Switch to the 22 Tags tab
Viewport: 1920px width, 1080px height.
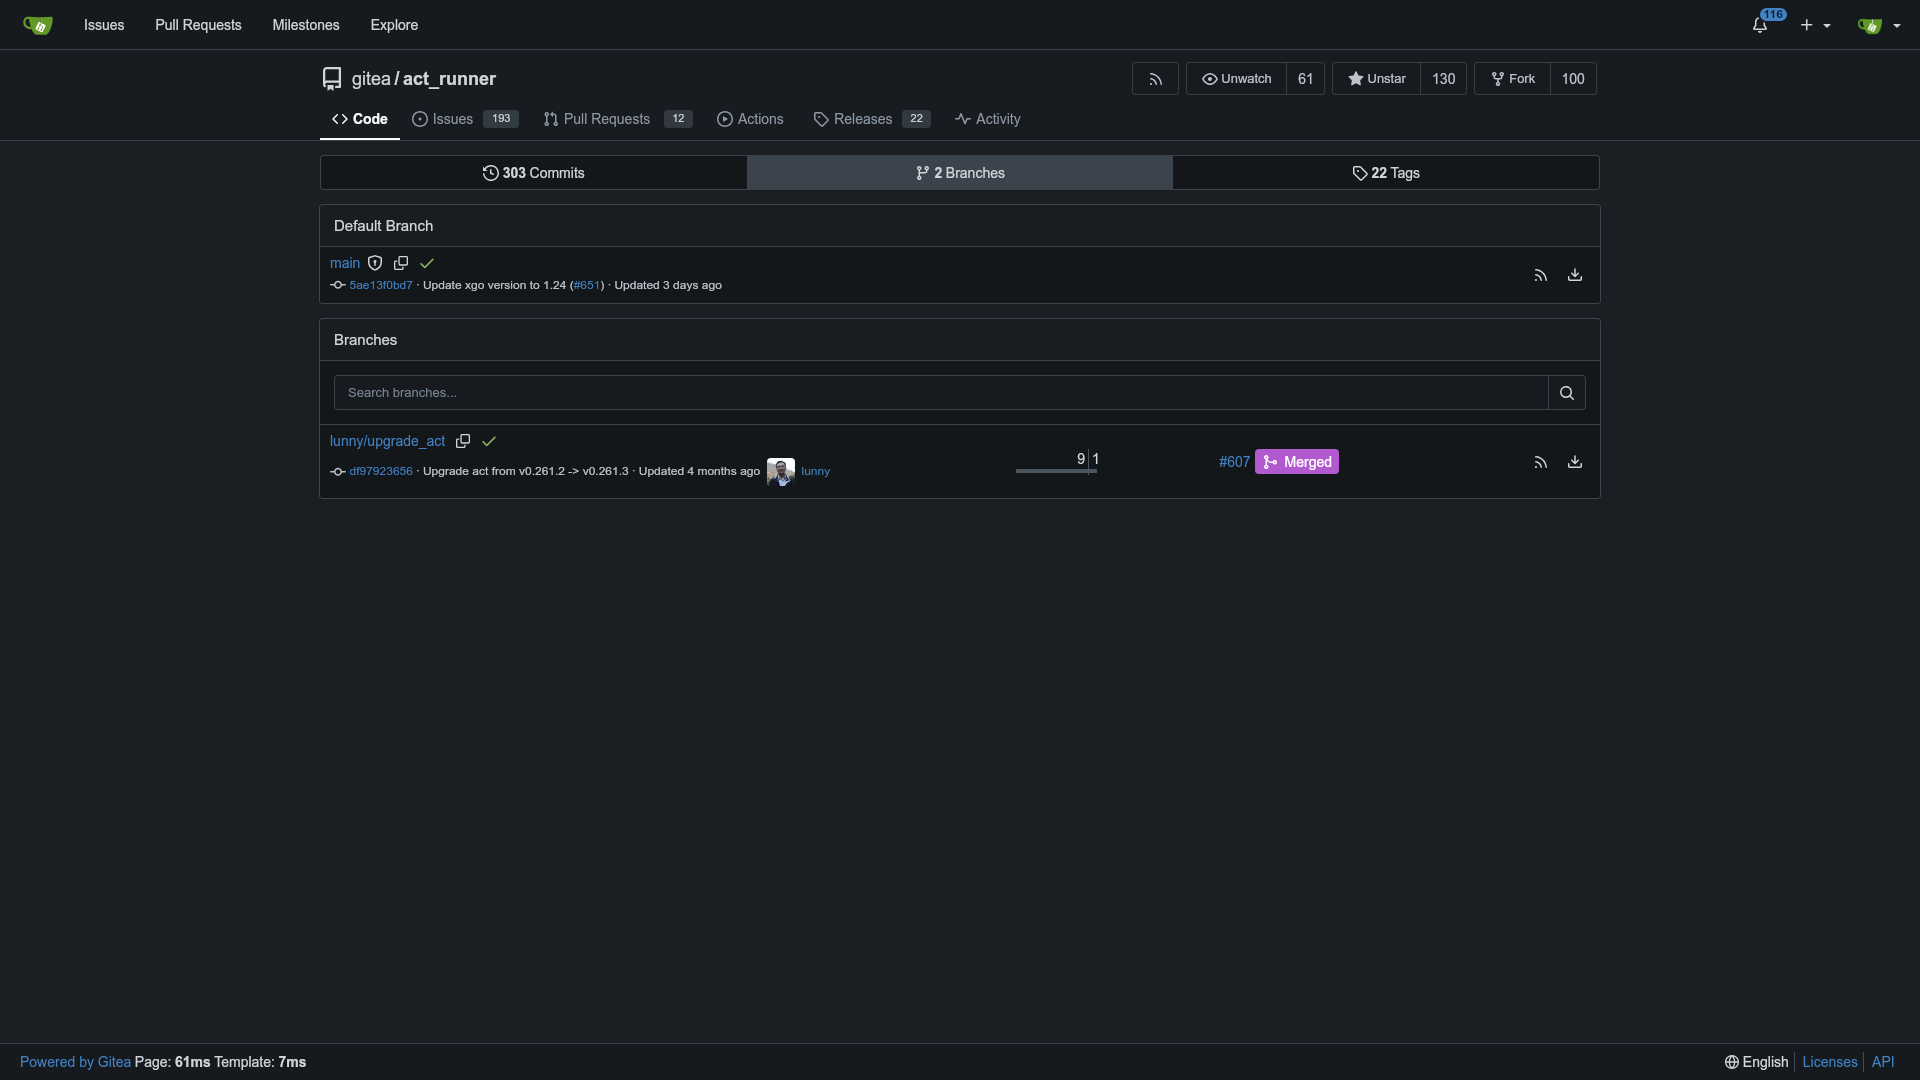point(1385,173)
